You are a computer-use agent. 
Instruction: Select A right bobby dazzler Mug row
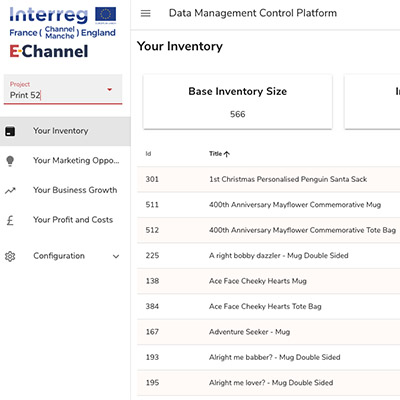[x=268, y=256]
